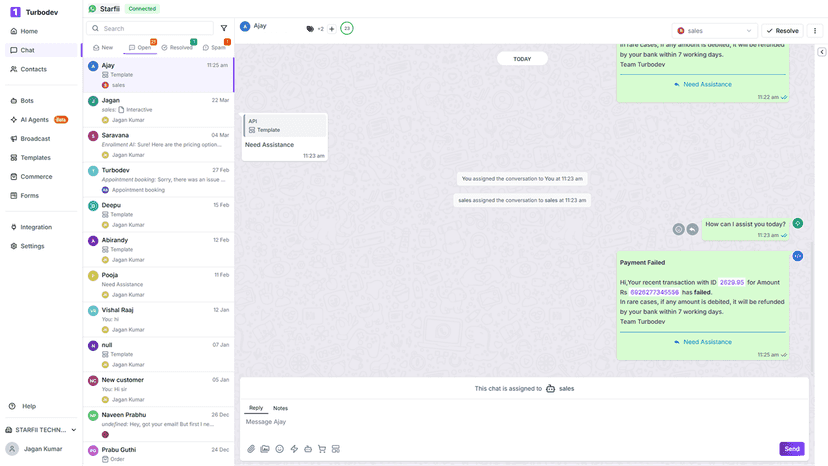
Task: Select the Notes tab in composer
Action: [280, 408]
